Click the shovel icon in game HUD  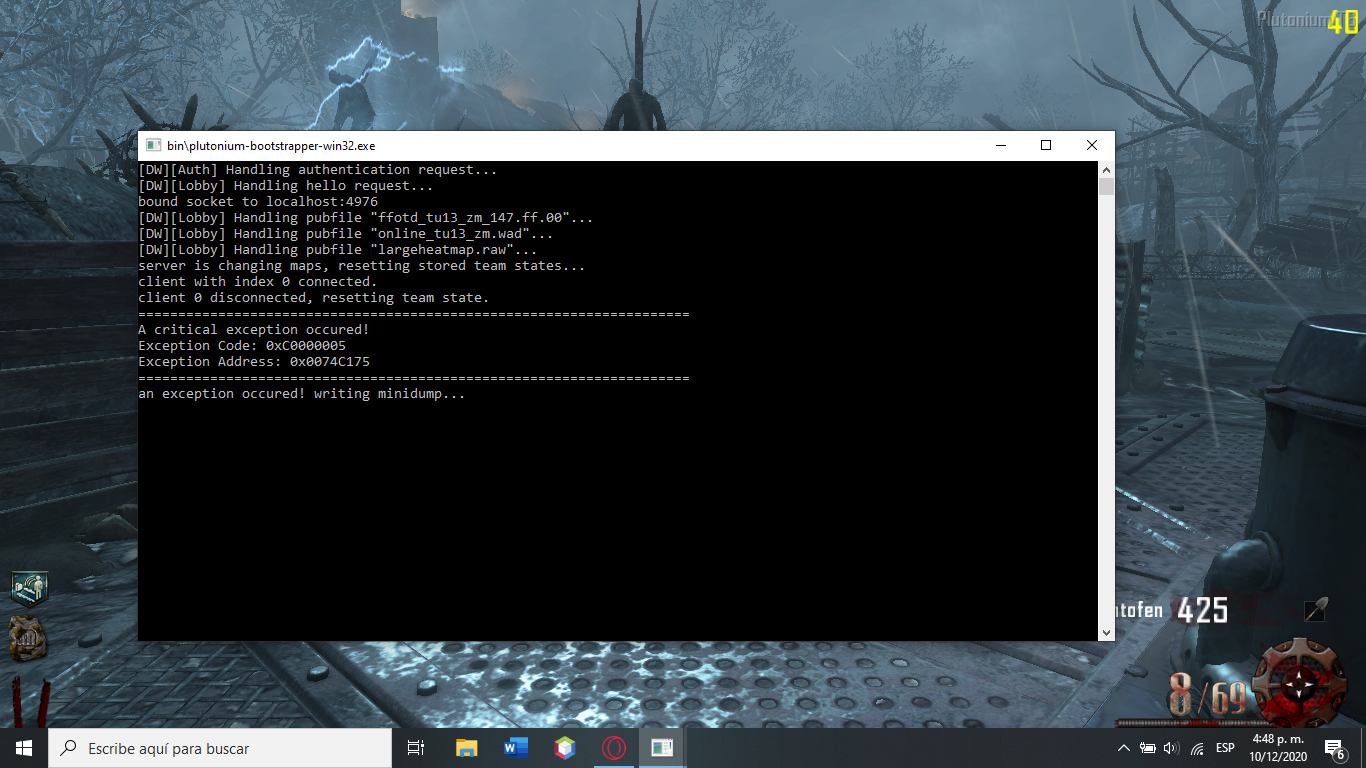click(x=1316, y=608)
